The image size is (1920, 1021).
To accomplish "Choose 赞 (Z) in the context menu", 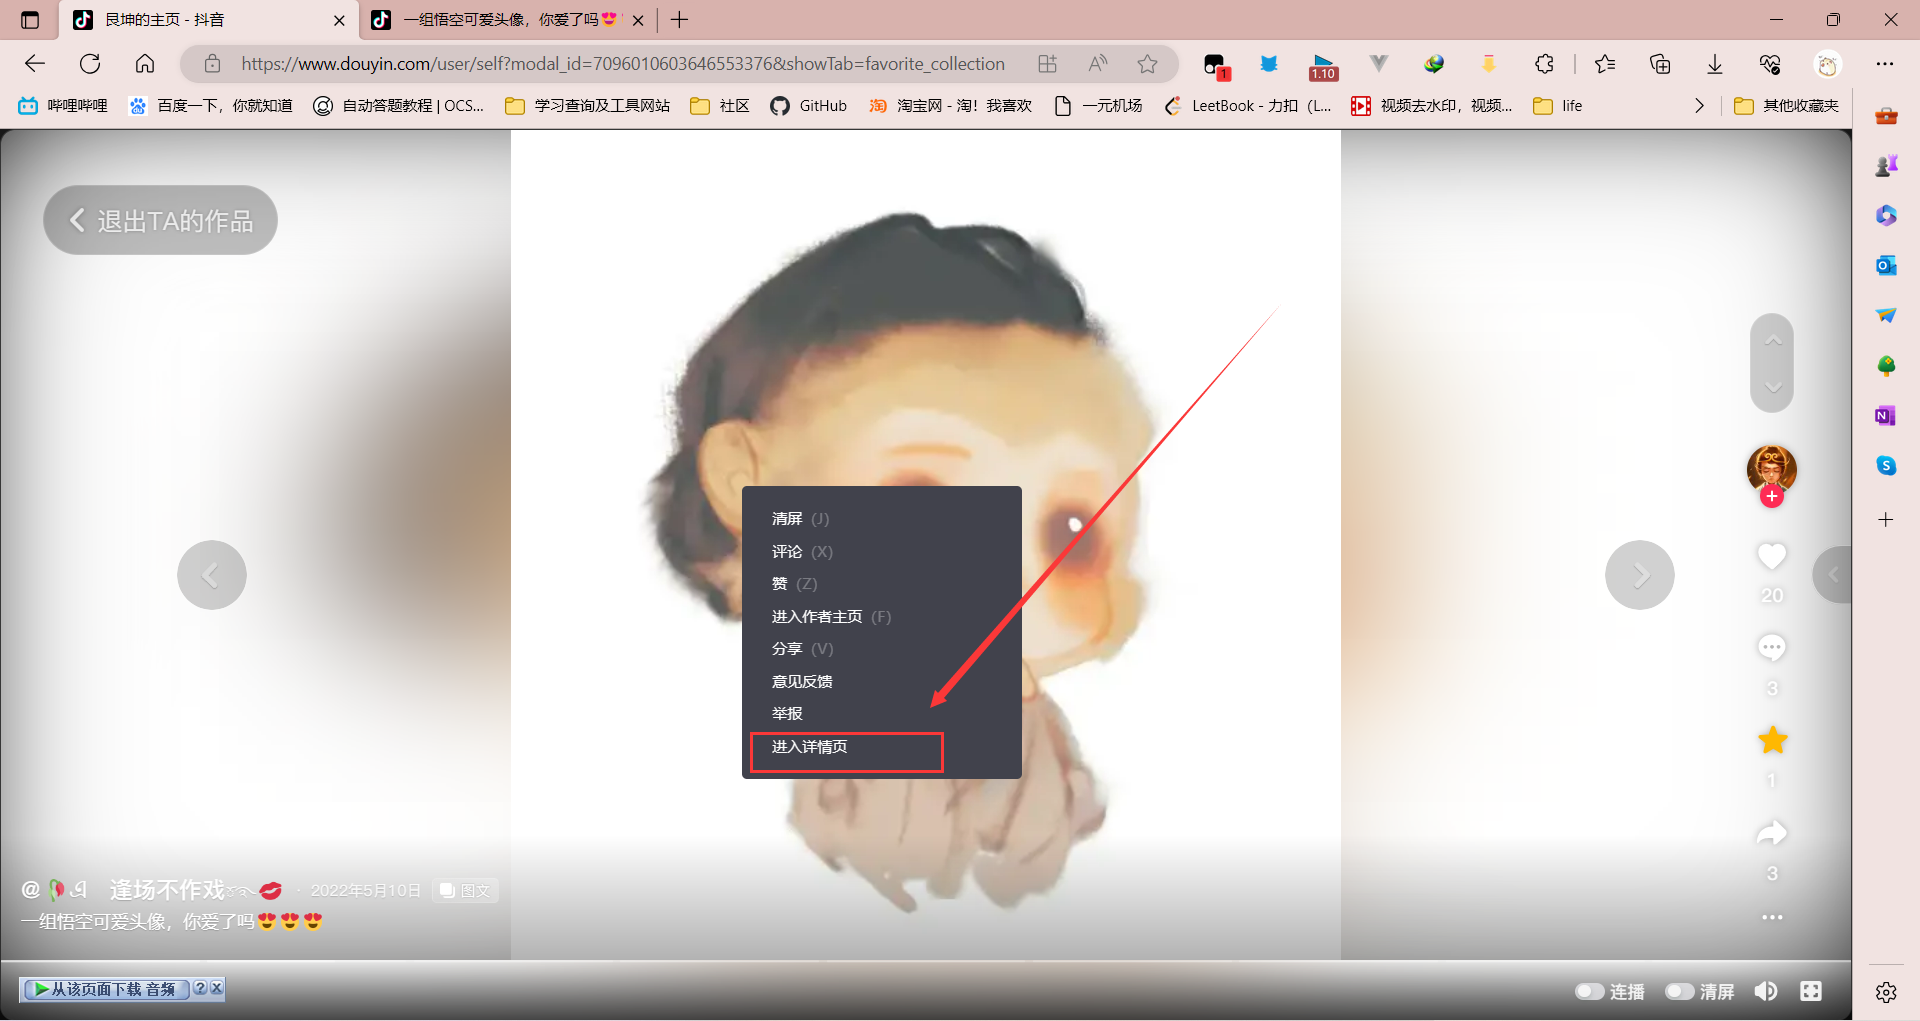I will point(795,584).
